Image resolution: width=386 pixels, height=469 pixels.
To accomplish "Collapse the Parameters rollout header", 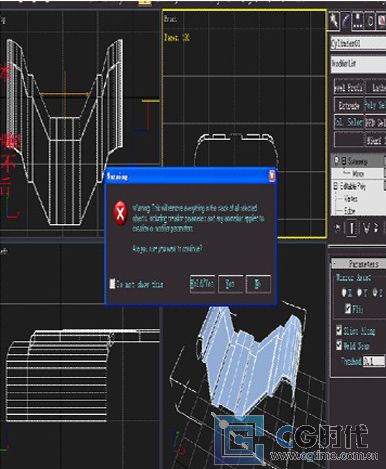I will tap(359, 264).
